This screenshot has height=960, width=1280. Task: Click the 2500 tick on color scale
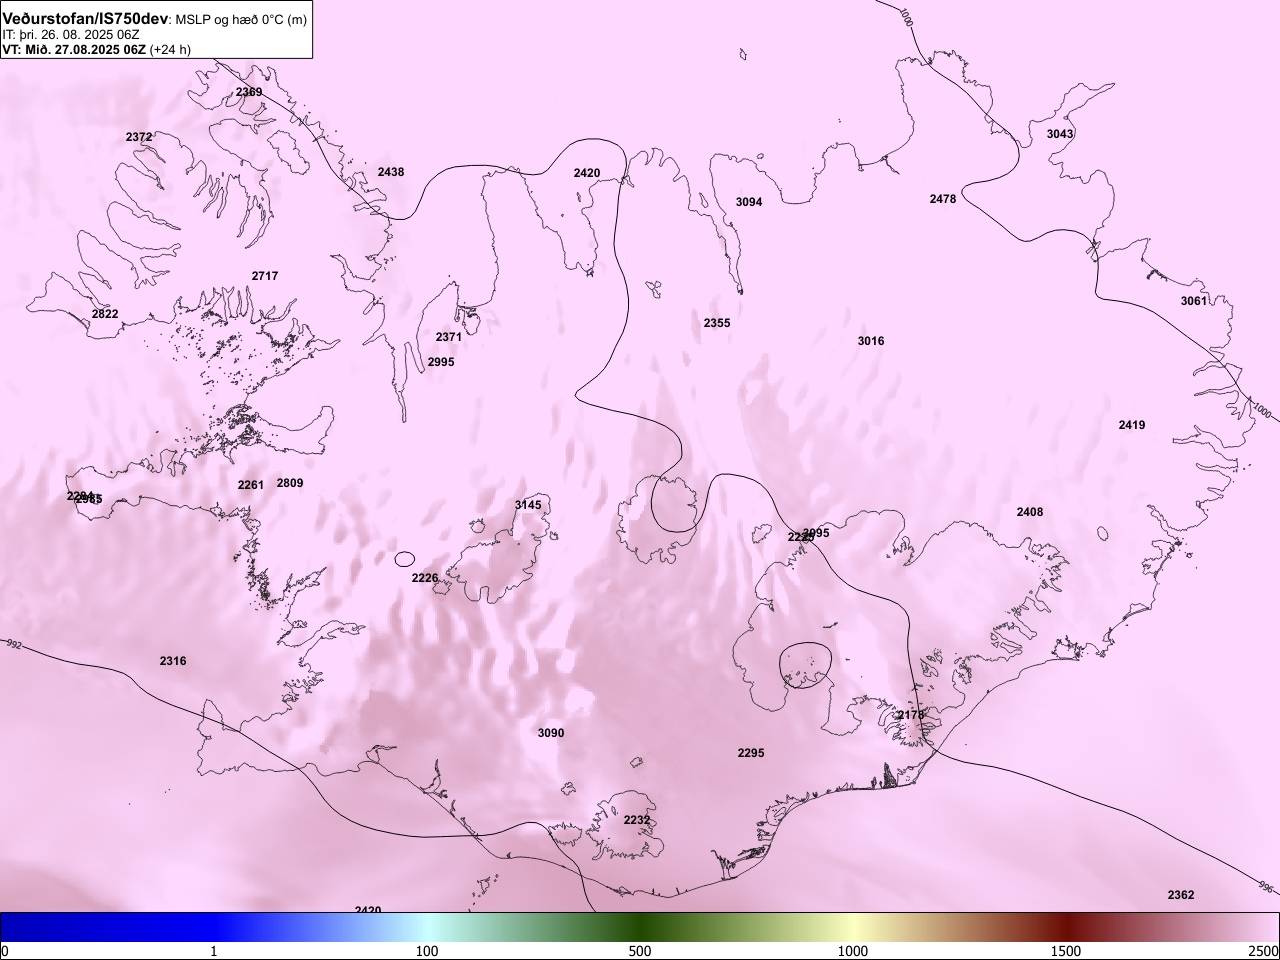click(1264, 950)
